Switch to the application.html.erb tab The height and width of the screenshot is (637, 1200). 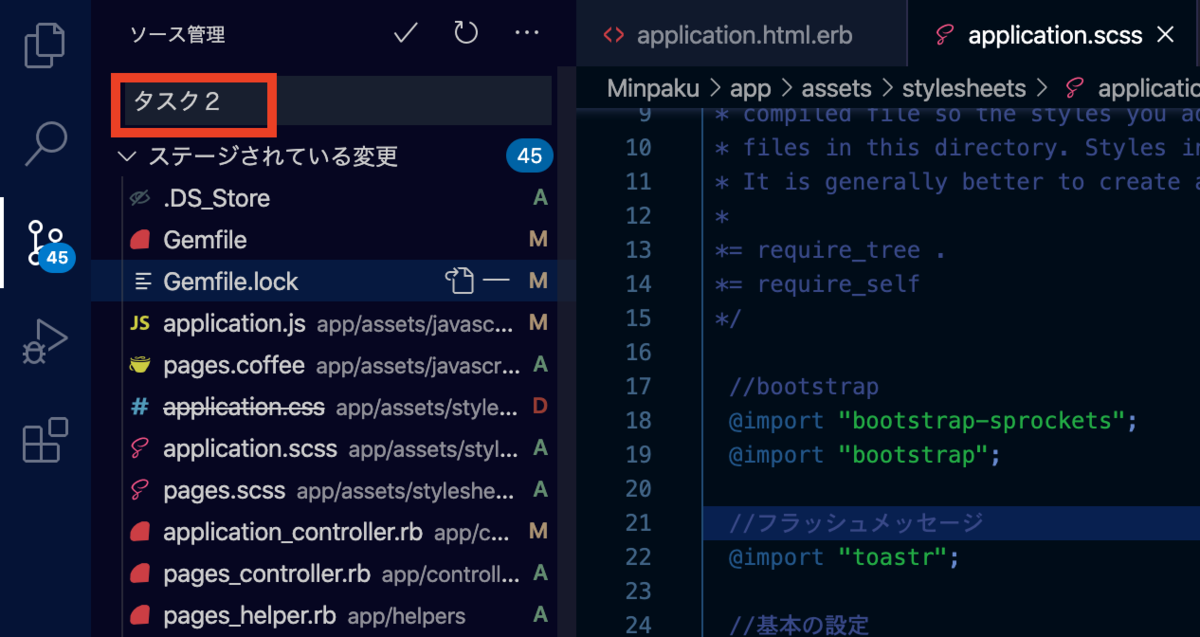743,35
